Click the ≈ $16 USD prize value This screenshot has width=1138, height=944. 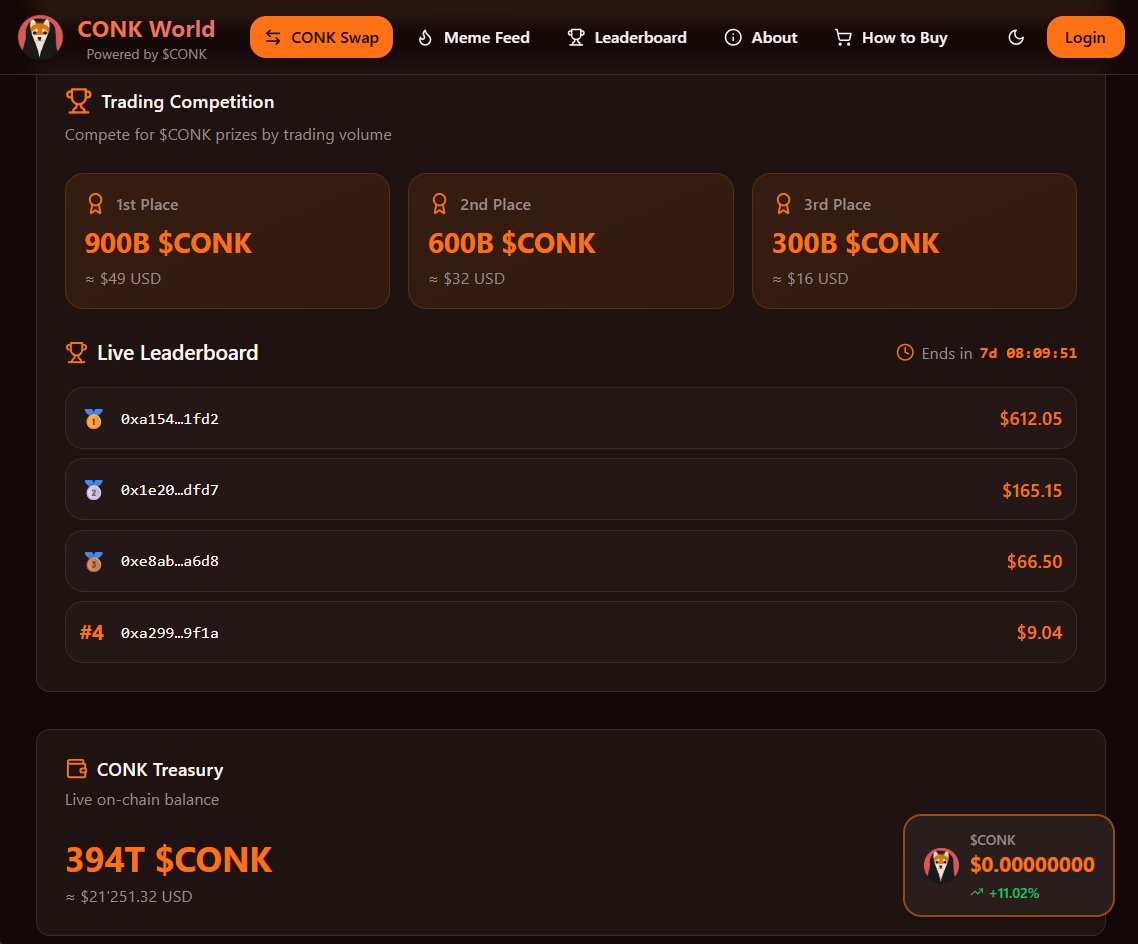pos(810,279)
